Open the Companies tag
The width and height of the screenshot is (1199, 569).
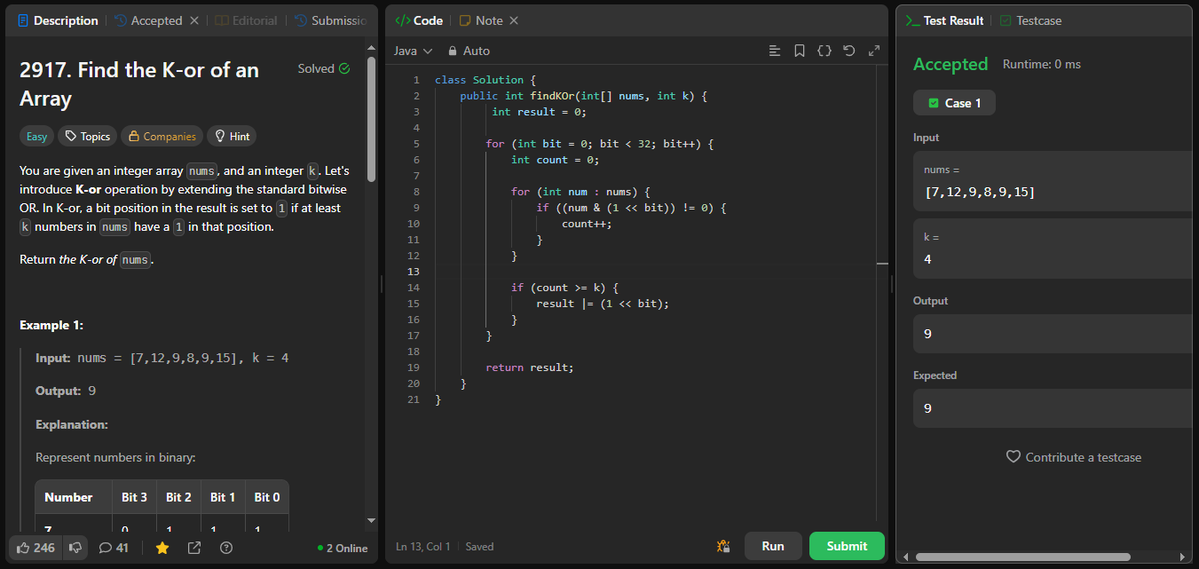pos(161,136)
